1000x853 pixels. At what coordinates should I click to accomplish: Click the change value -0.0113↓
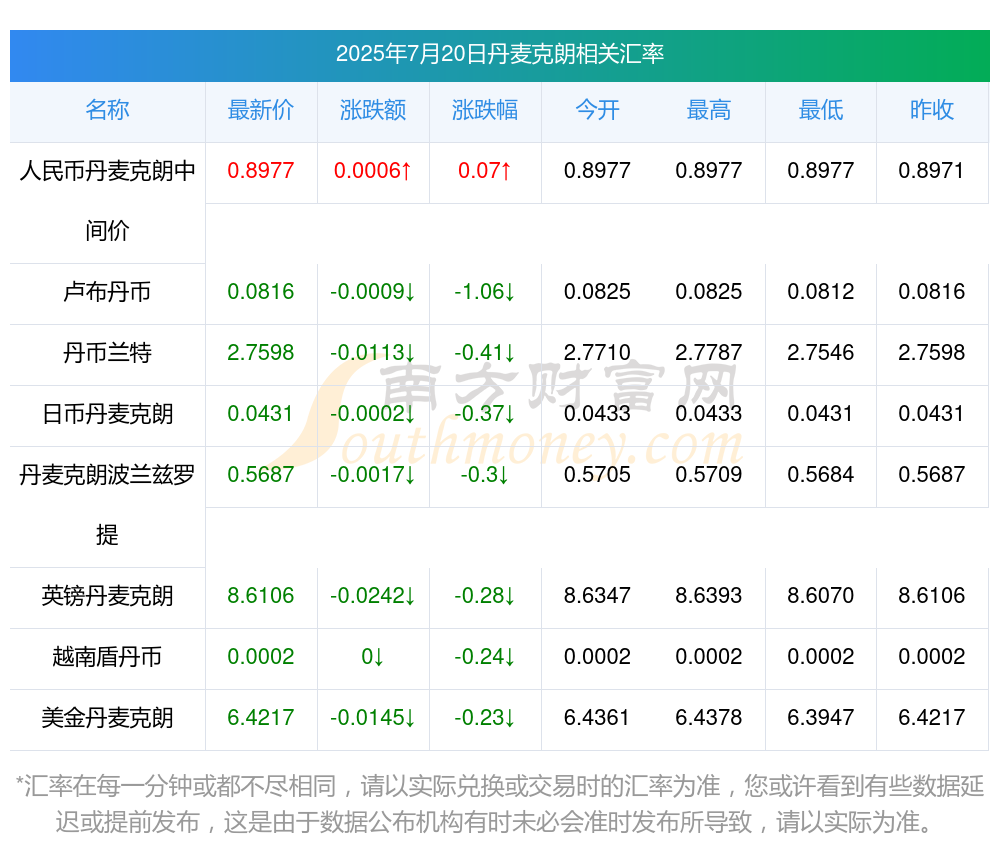tap(373, 353)
